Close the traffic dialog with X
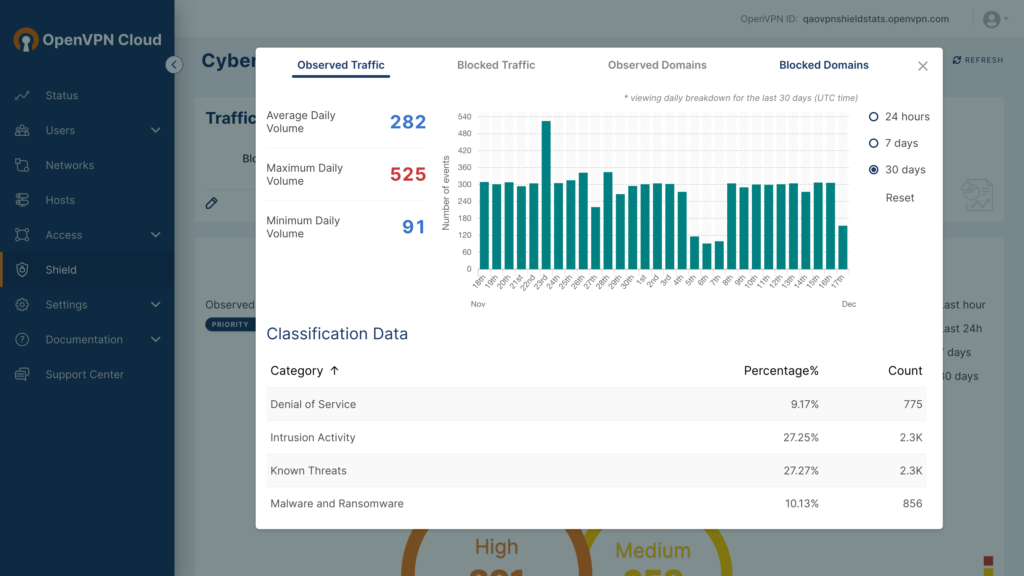 tap(923, 66)
